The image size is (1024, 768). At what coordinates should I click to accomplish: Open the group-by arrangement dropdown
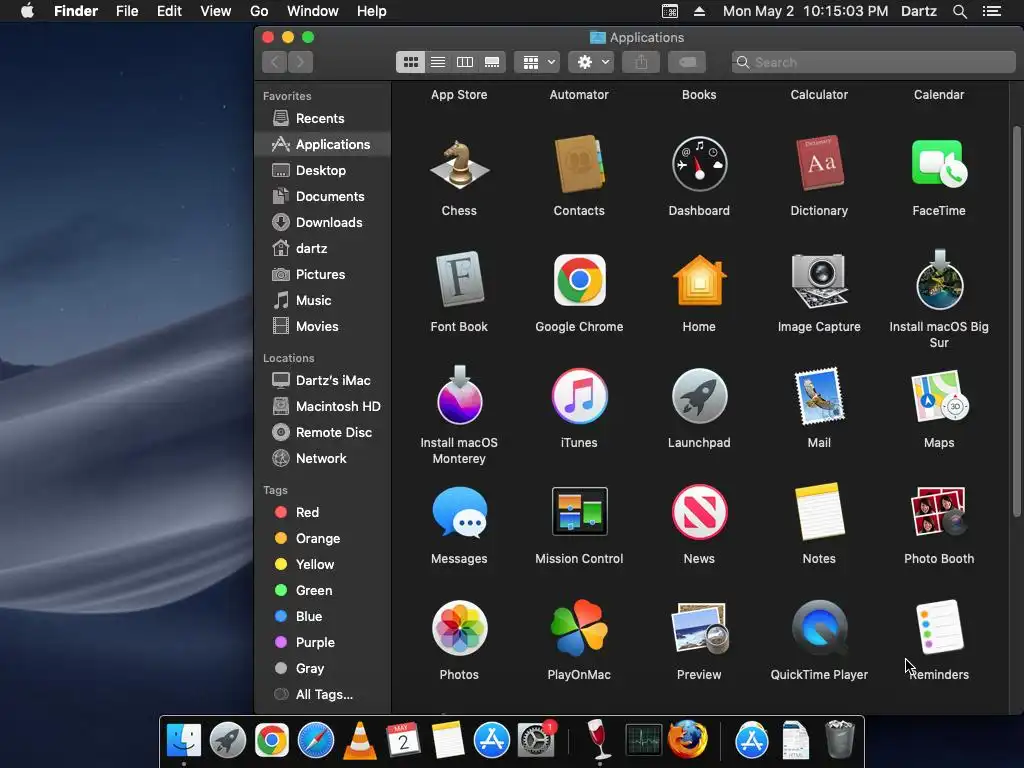(537, 62)
